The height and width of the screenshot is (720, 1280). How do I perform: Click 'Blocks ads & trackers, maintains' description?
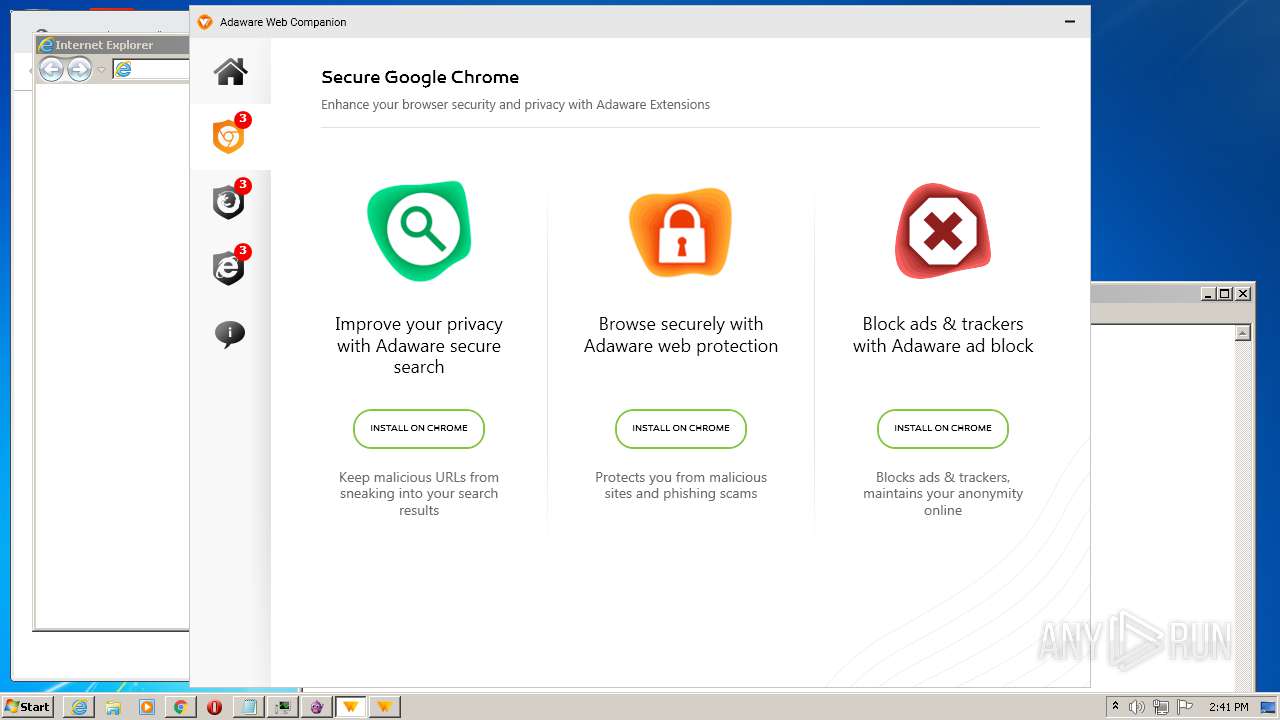pyautogui.click(x=943, y=494)
